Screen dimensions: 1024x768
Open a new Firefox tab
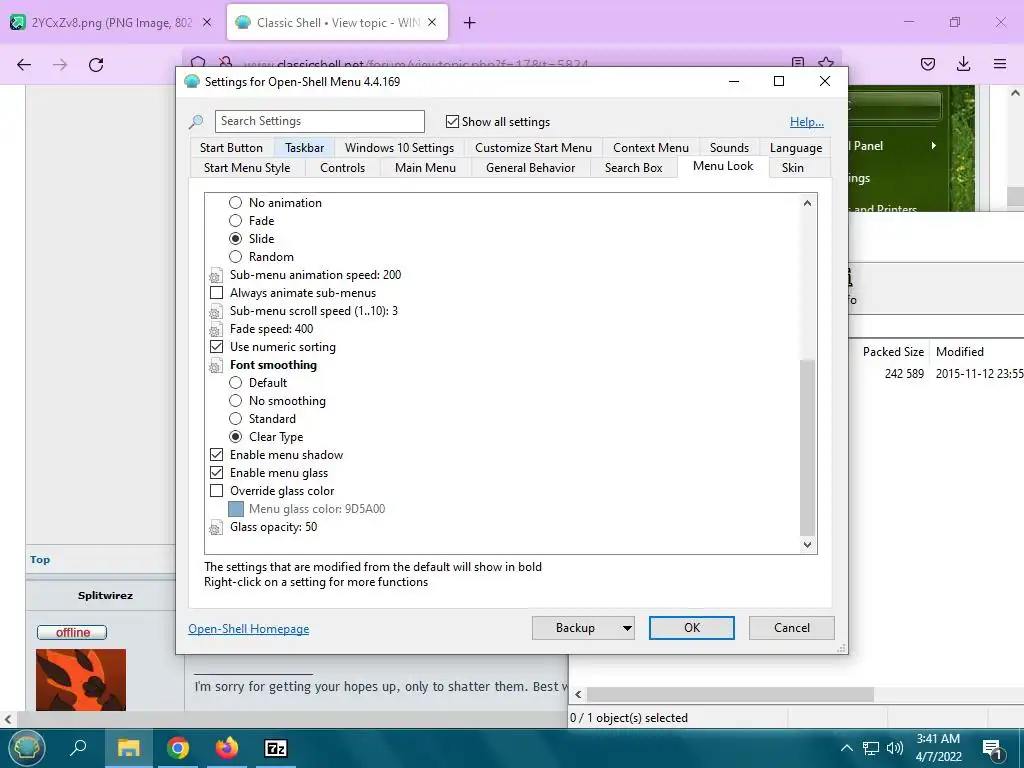click(x=470, y=23)
